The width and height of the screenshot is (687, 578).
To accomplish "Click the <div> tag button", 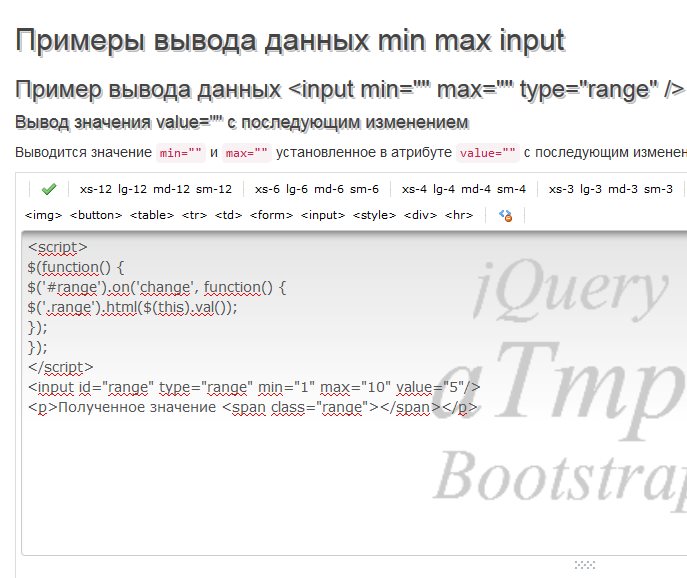I will pyautogui.click(x=420, y=215).
